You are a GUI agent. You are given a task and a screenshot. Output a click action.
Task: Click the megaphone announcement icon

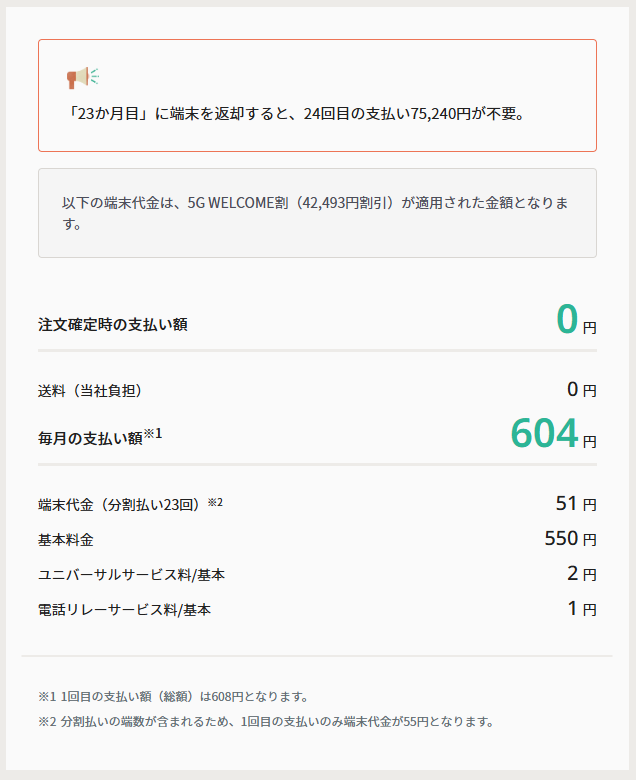pyautogui.click(x=82, y=77)
